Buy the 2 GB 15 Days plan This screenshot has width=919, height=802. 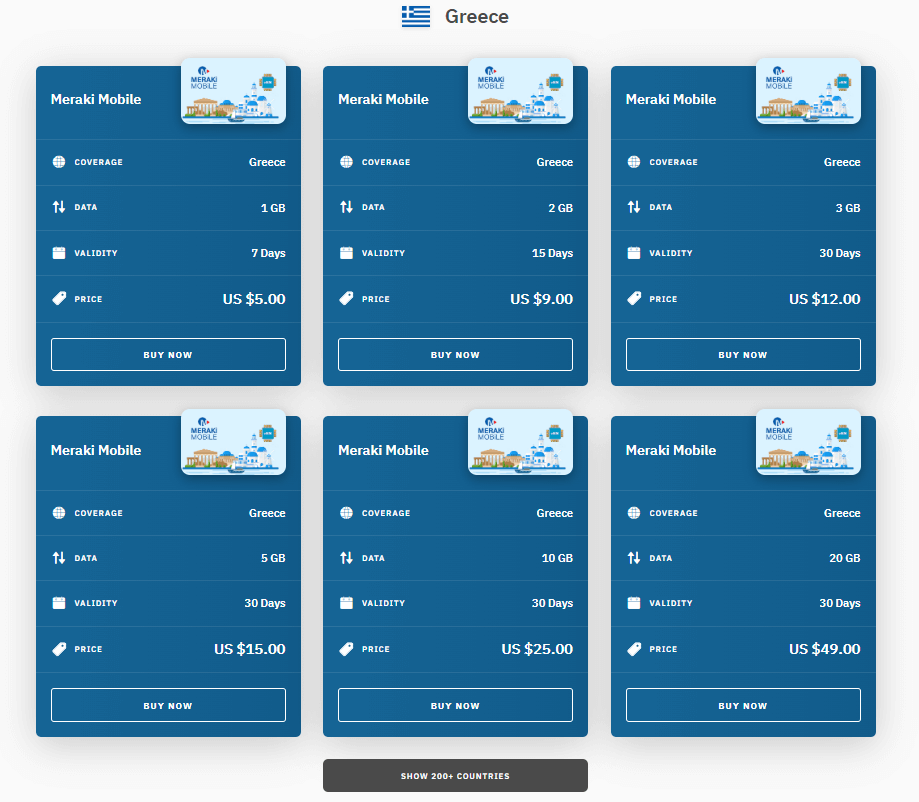click(455, 355)
